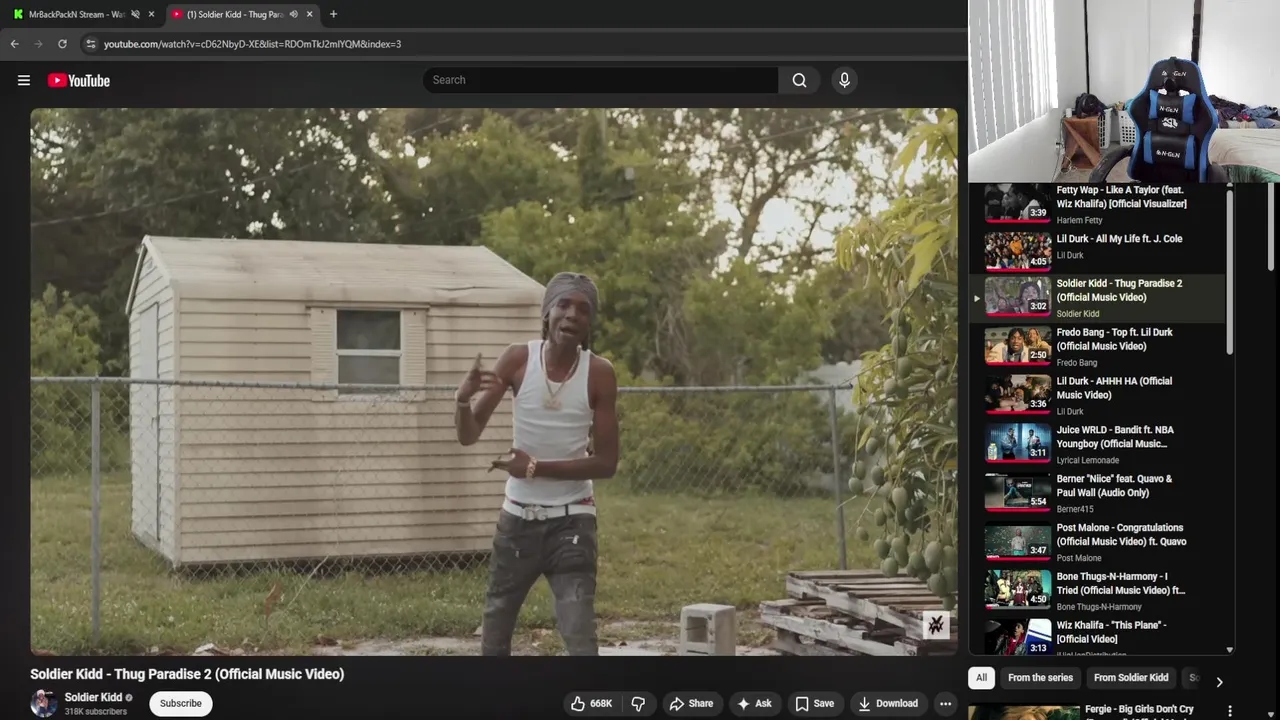
Task: Click the video watermark channel icon
Action: point(936,625)
